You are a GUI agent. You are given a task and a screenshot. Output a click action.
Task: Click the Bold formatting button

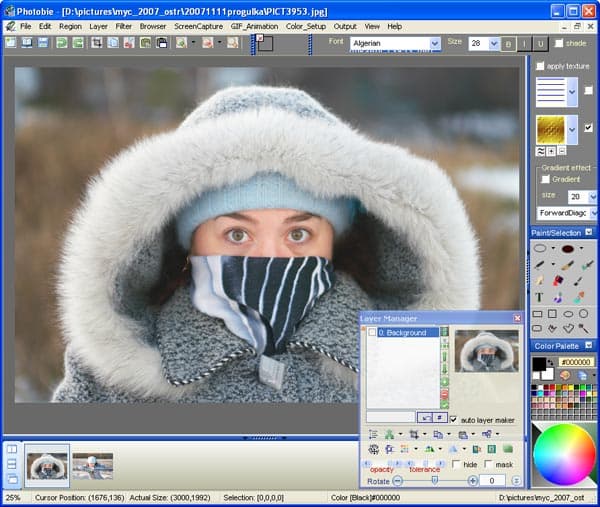[508, 44]
